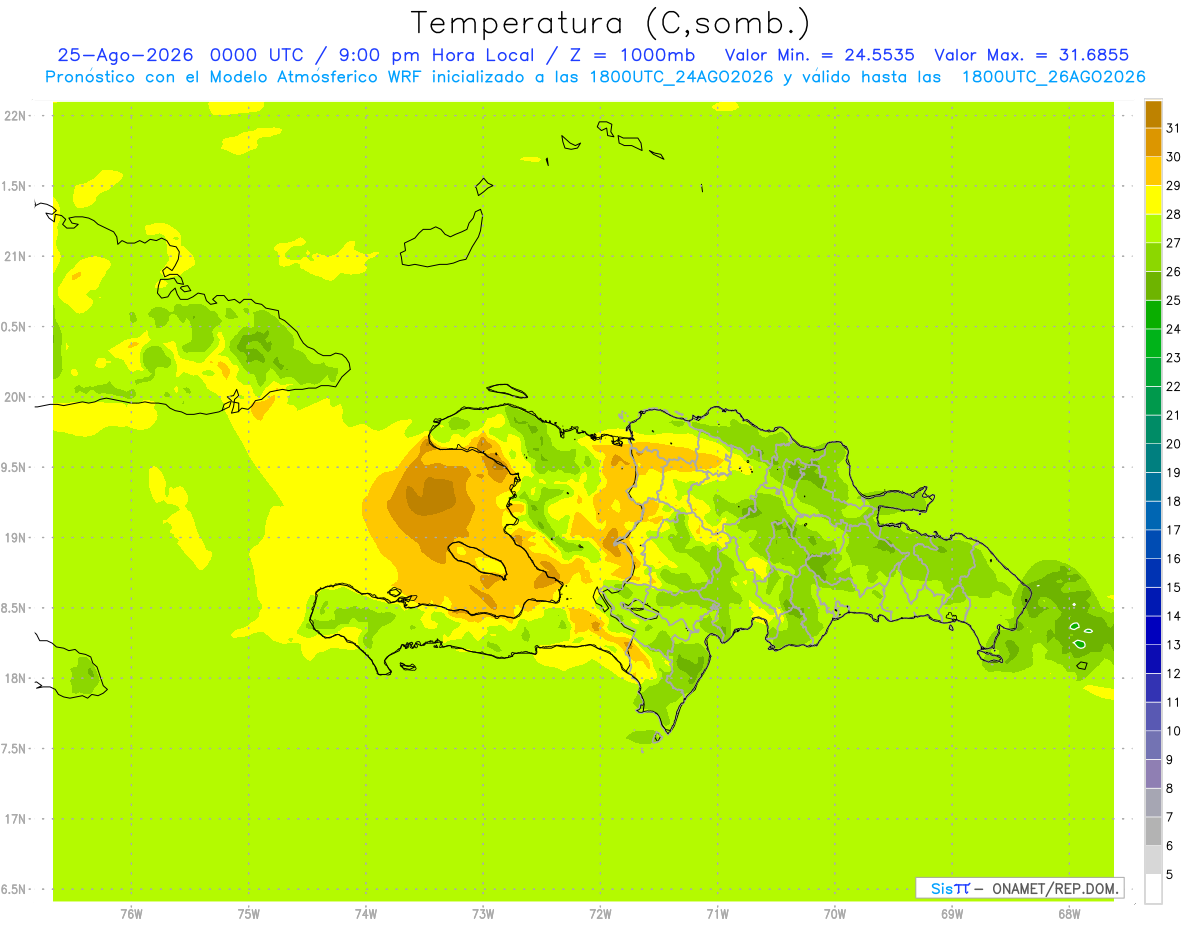Click the "19N" latitude axis label
This screenshot has width=1200, height=927.
pyautogui.click(x=15, y=538)
